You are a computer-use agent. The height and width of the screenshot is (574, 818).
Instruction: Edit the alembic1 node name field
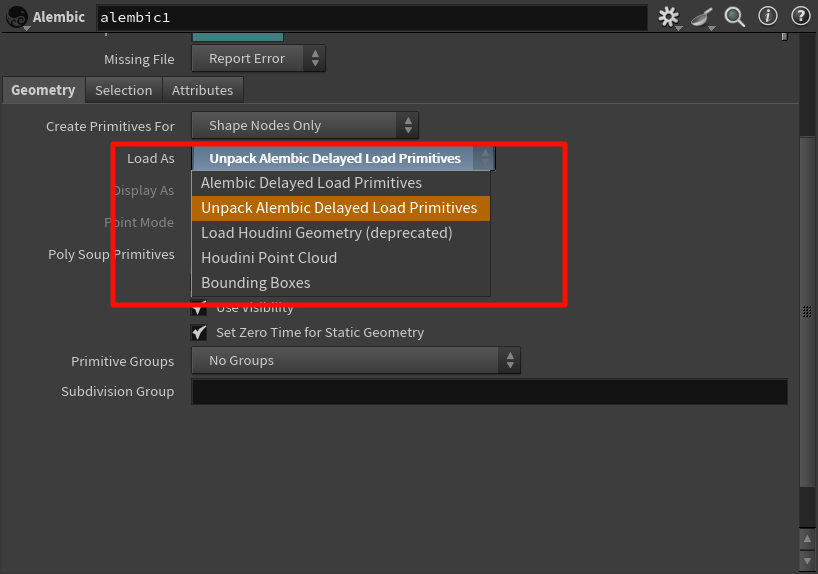coord(371,18)
